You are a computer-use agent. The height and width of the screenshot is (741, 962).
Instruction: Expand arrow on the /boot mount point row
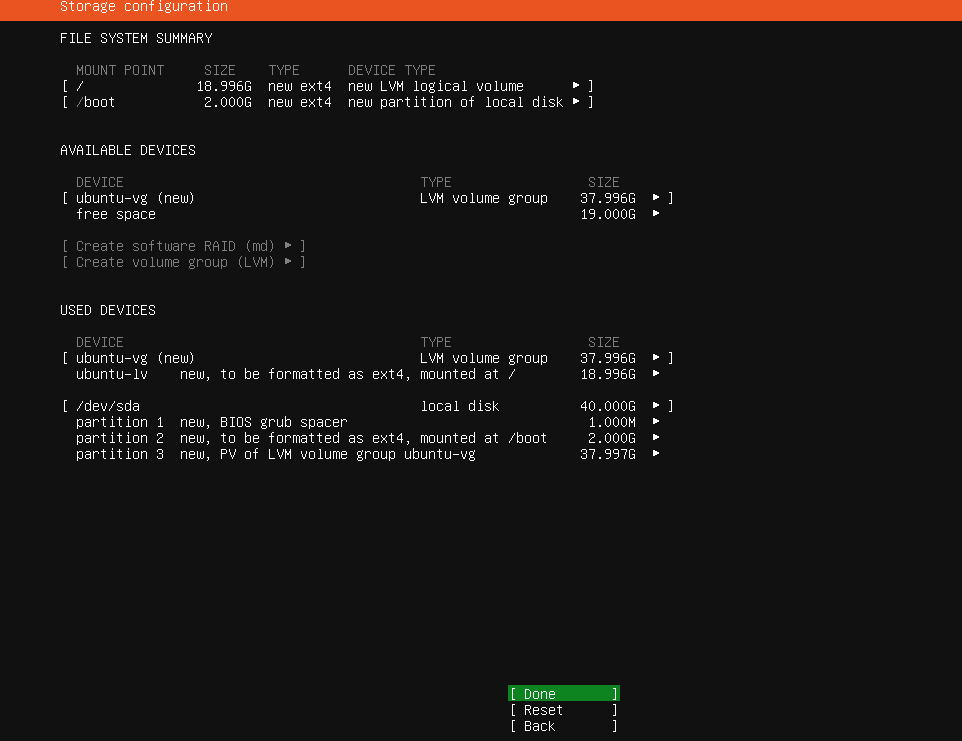(x=576, y=101)
